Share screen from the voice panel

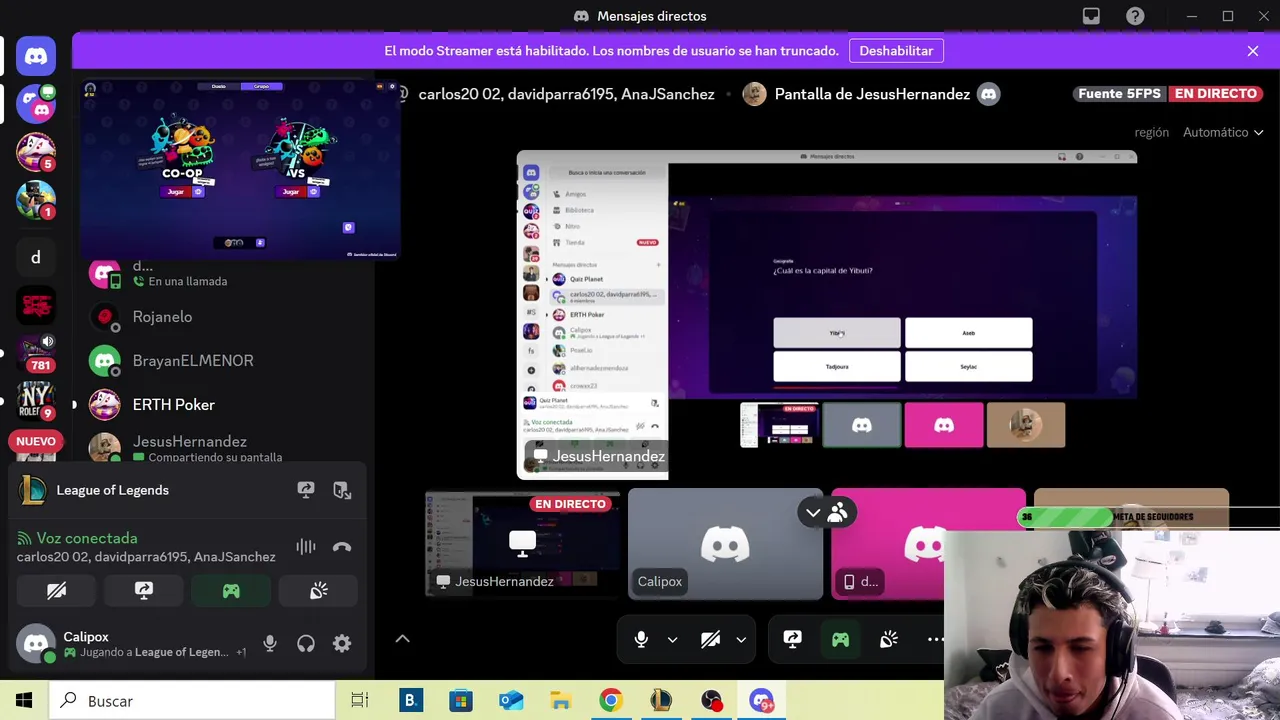pyautogui.click(x=144, y=591)
